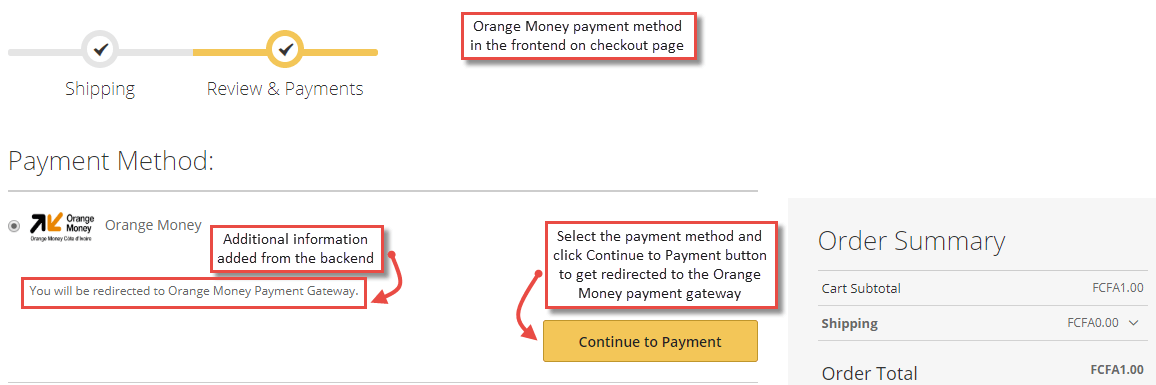Click the Orange Money logo image
1156x385 pixels.
tap(63, 227)
